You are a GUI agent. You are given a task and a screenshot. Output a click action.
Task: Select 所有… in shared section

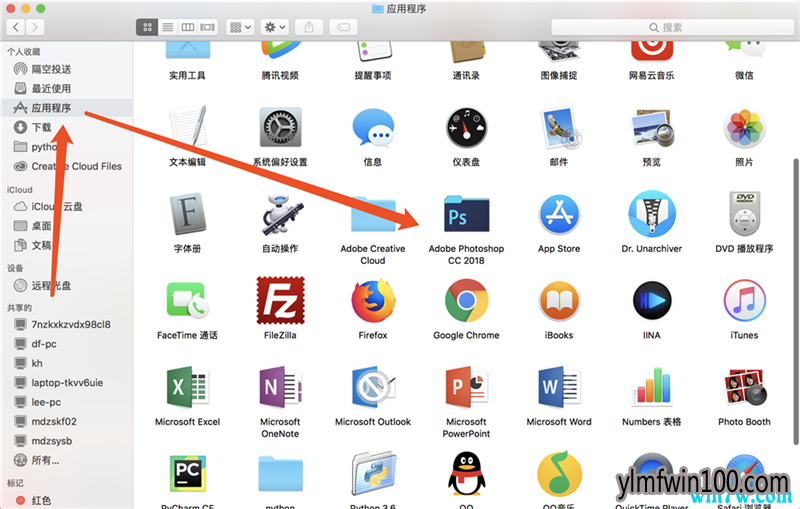pyautogui.click(x=67, y=460)
